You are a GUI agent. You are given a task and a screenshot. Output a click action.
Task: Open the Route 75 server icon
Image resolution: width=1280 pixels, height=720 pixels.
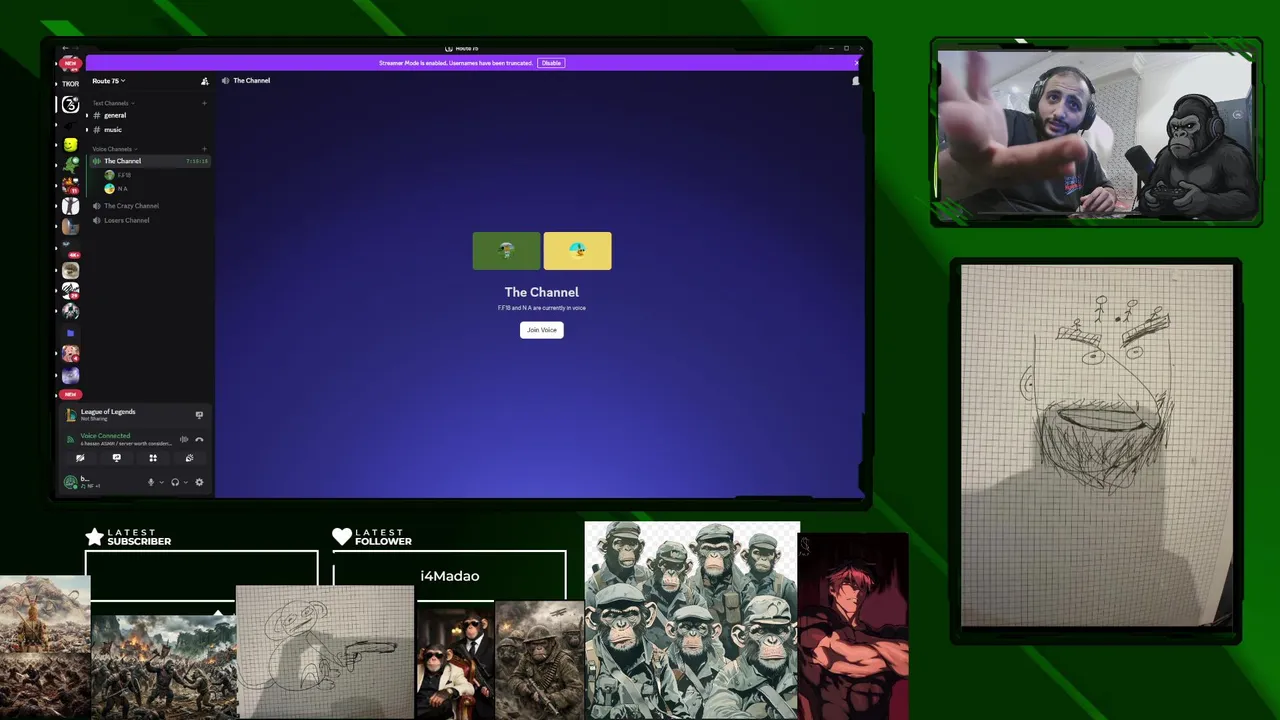pos(70,104)
